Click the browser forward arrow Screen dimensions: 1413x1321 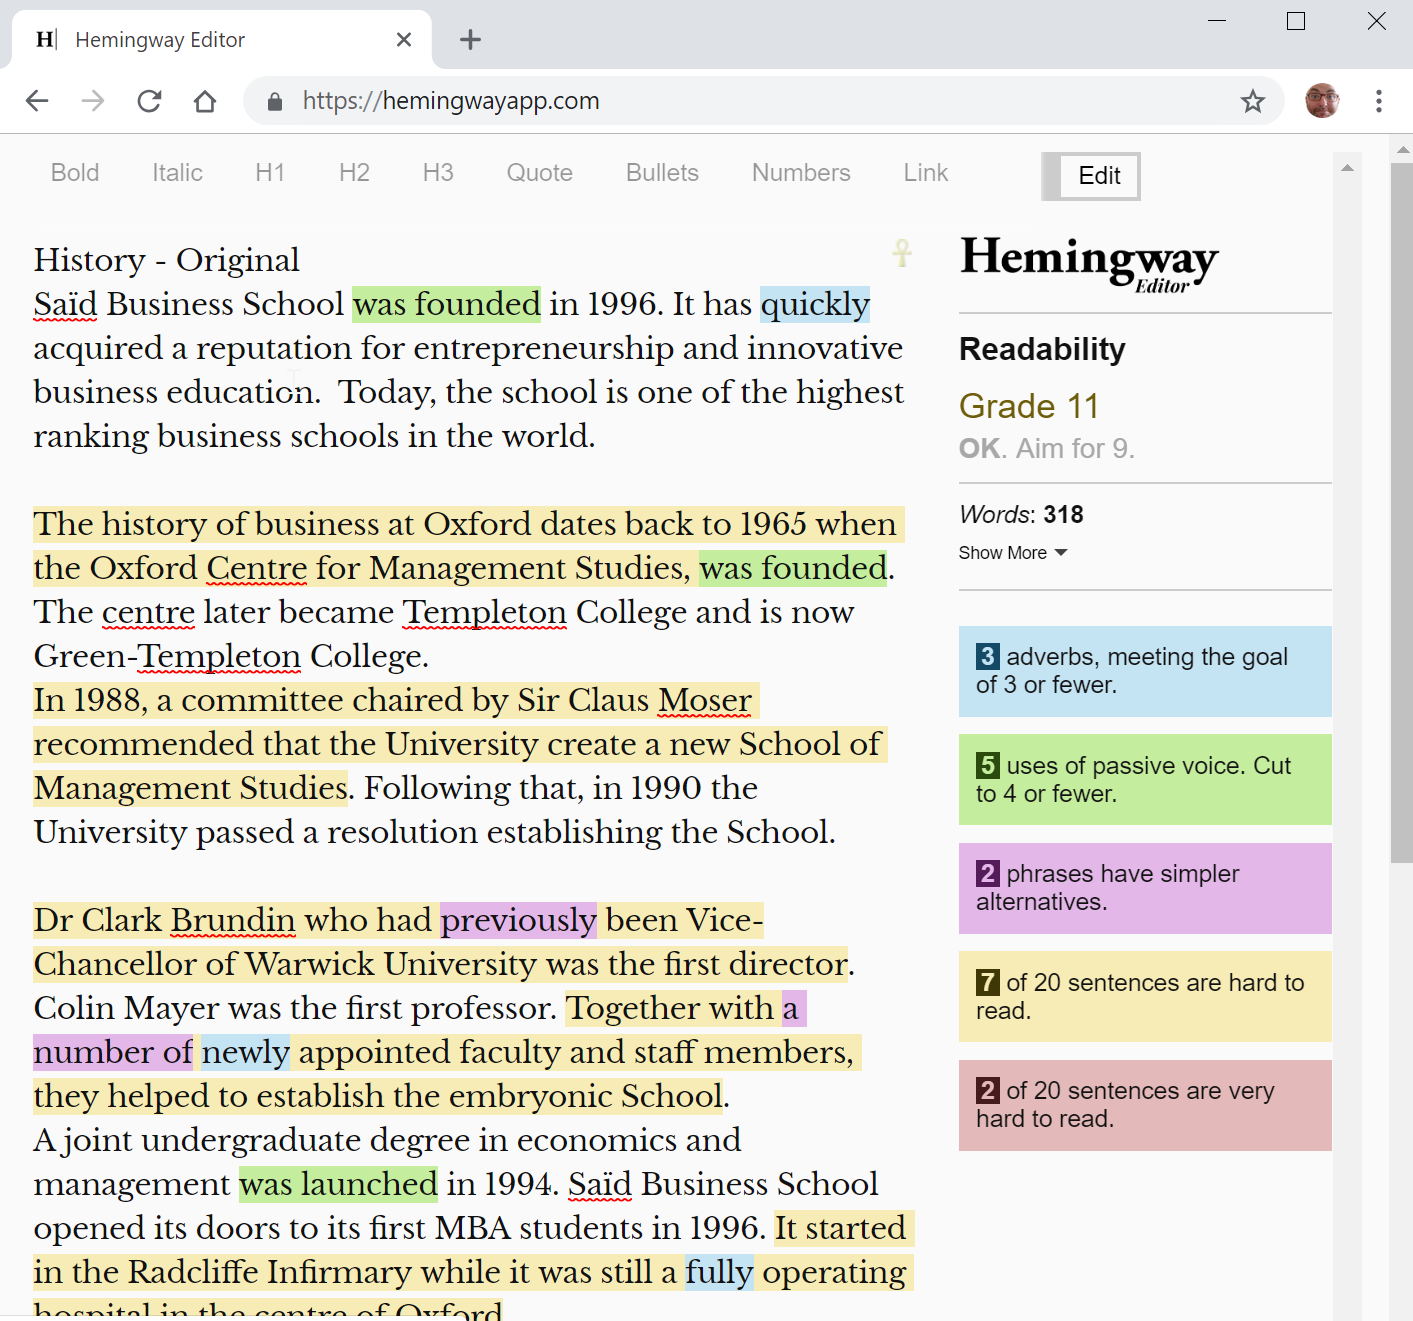point(93,101)
